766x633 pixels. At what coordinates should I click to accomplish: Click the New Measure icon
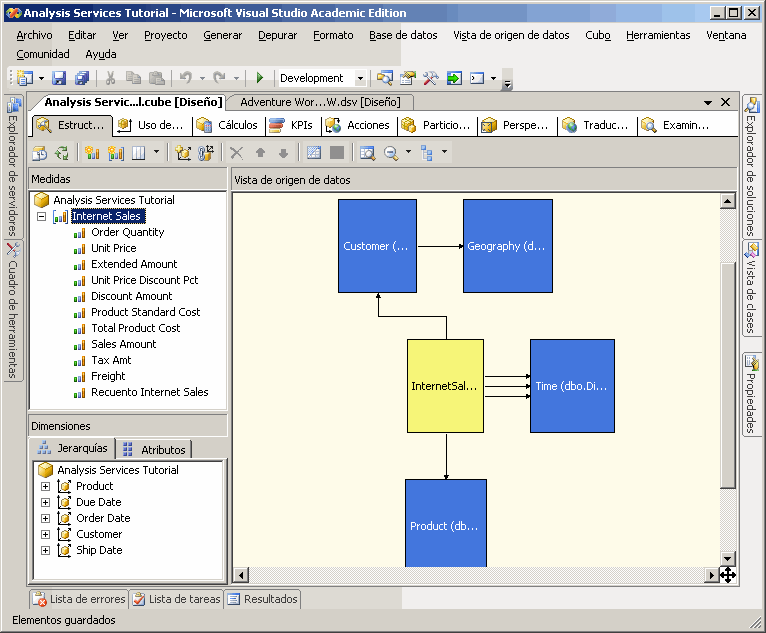(92, 153)
